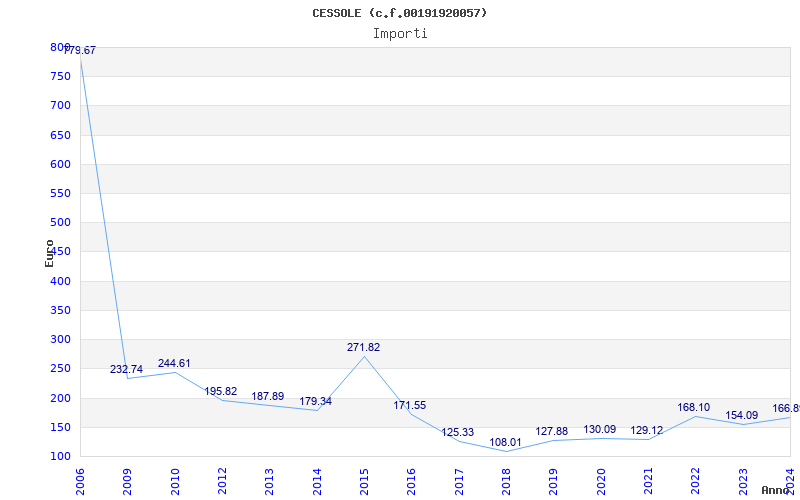This screenshot has width=800, height=500.
Task: Click the 2006 x-axis label
Action: [80, 482]
